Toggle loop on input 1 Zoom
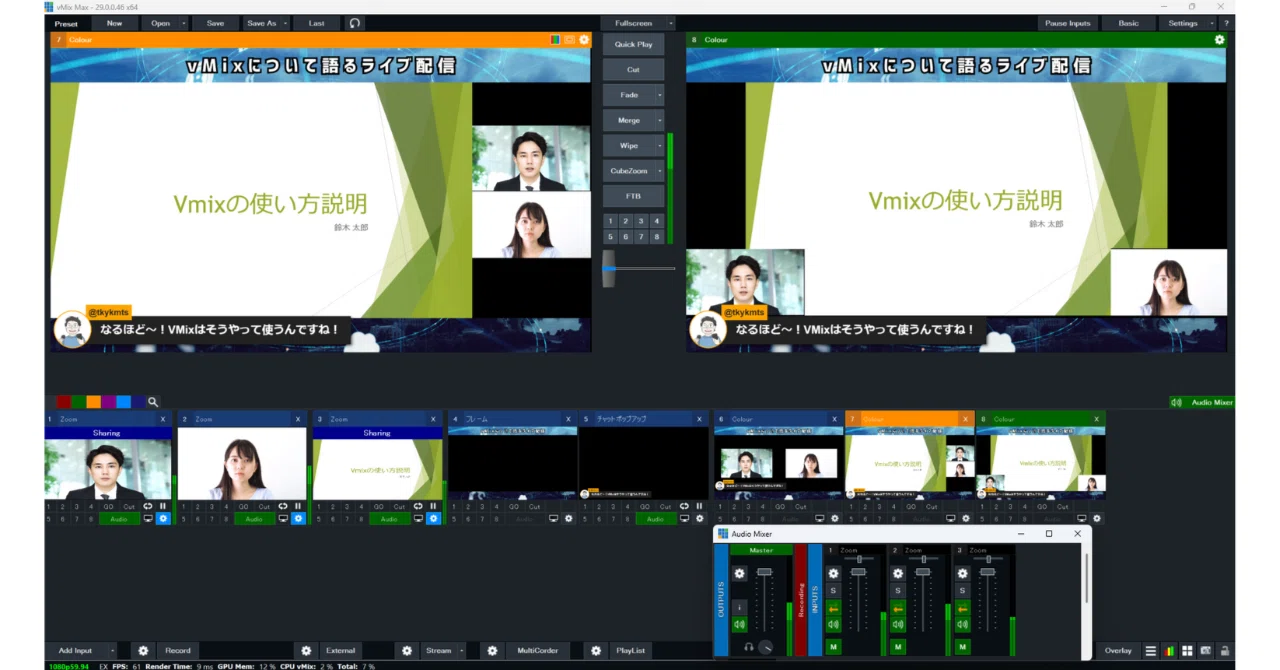 tap(149, 506)
